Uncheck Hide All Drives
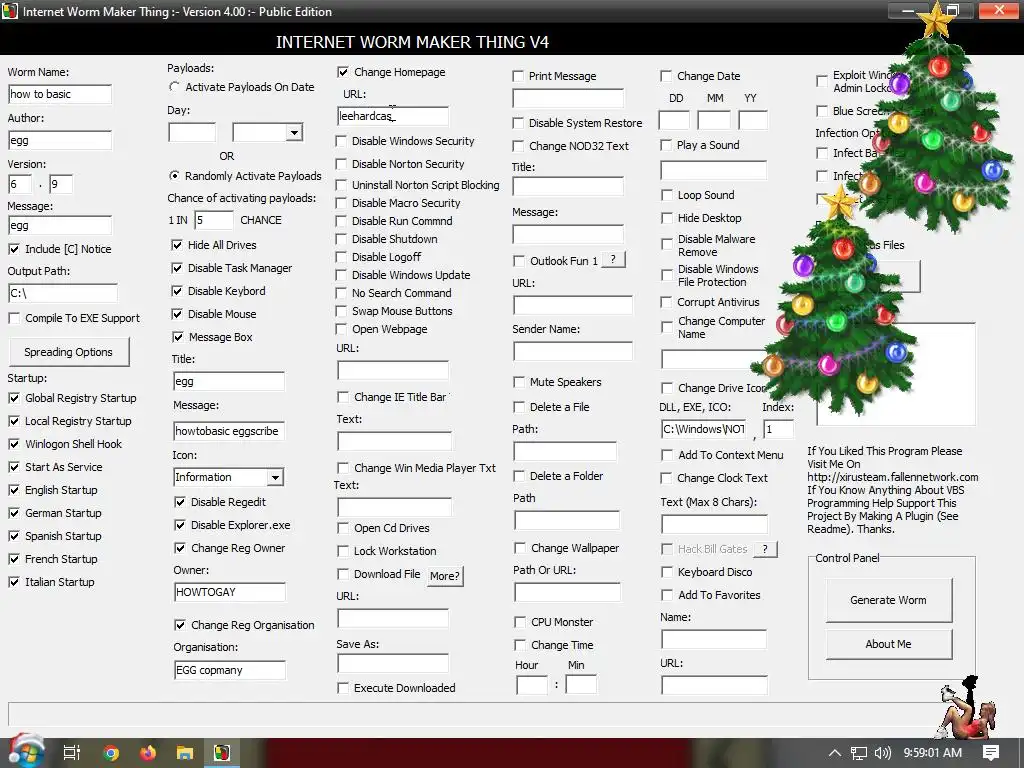1024x768 pixels. (177, 245)
